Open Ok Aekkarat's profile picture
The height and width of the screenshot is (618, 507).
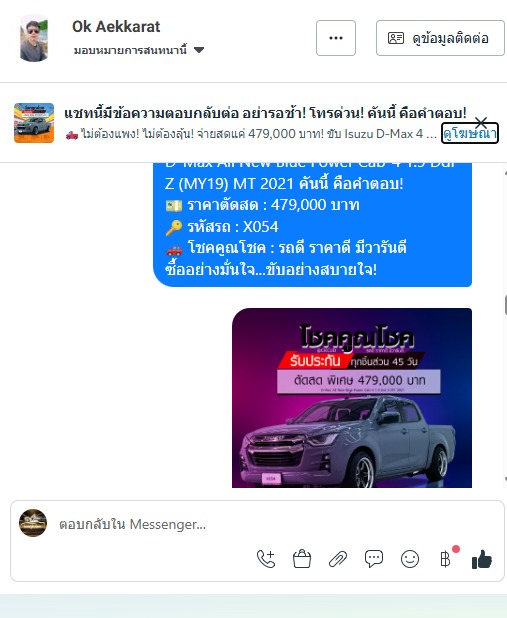pos(34,38)
